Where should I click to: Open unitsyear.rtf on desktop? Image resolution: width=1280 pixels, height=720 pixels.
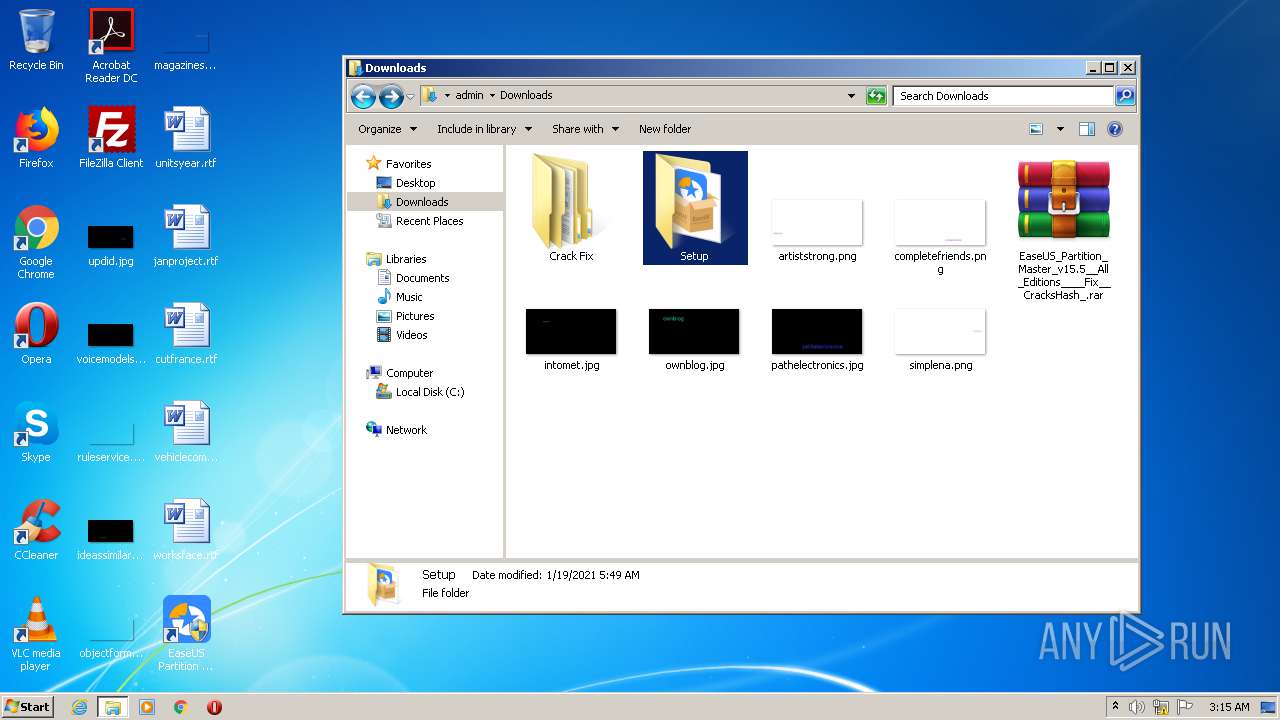[186, 138]
